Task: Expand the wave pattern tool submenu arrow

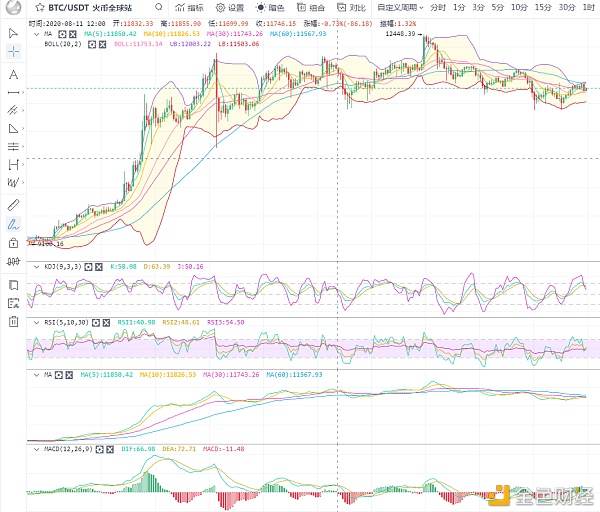Action: [23, 183]
